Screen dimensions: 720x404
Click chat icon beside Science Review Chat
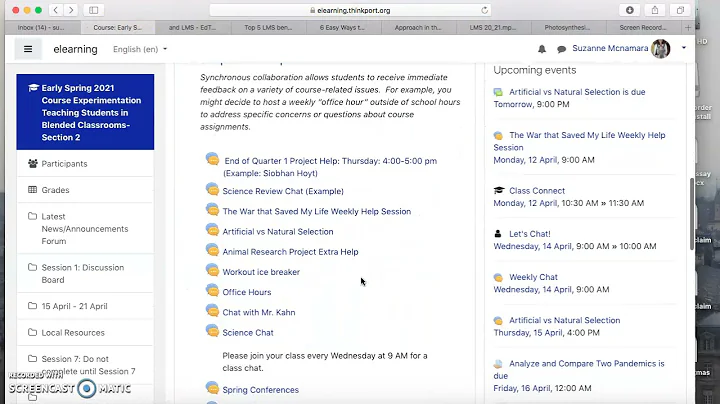pos(212,189)
